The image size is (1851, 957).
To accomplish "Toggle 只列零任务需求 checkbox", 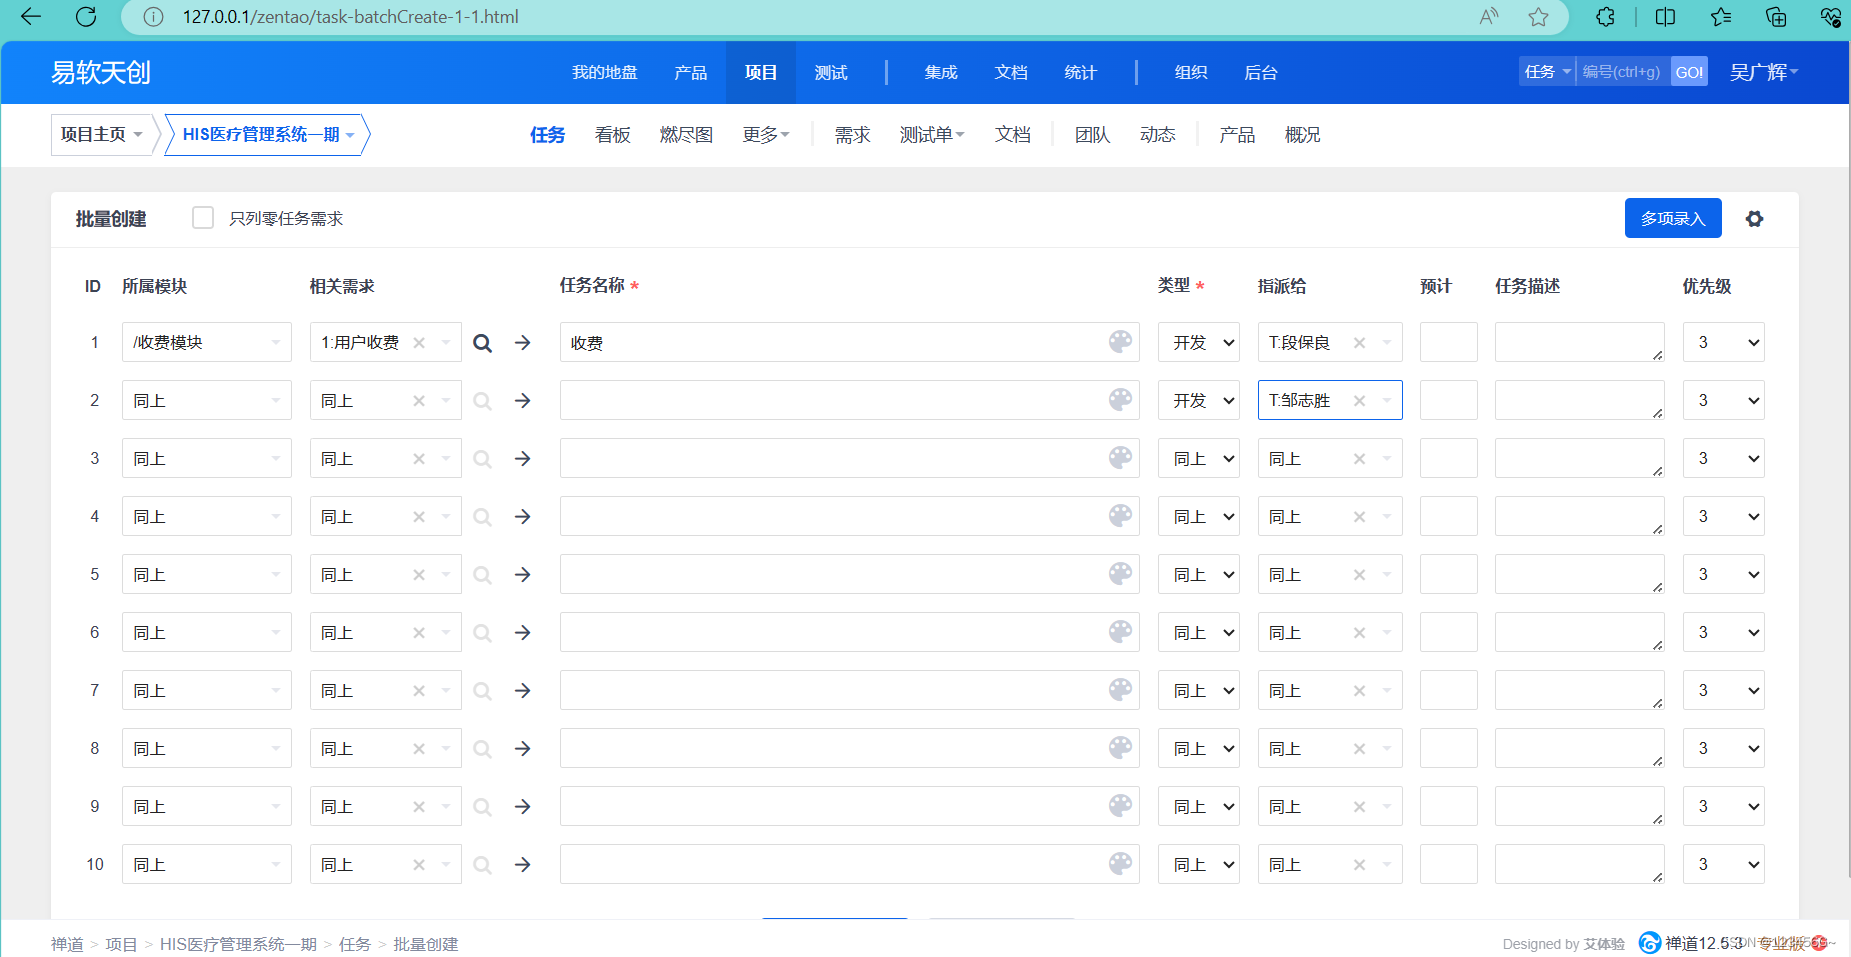I will [203, 218].
